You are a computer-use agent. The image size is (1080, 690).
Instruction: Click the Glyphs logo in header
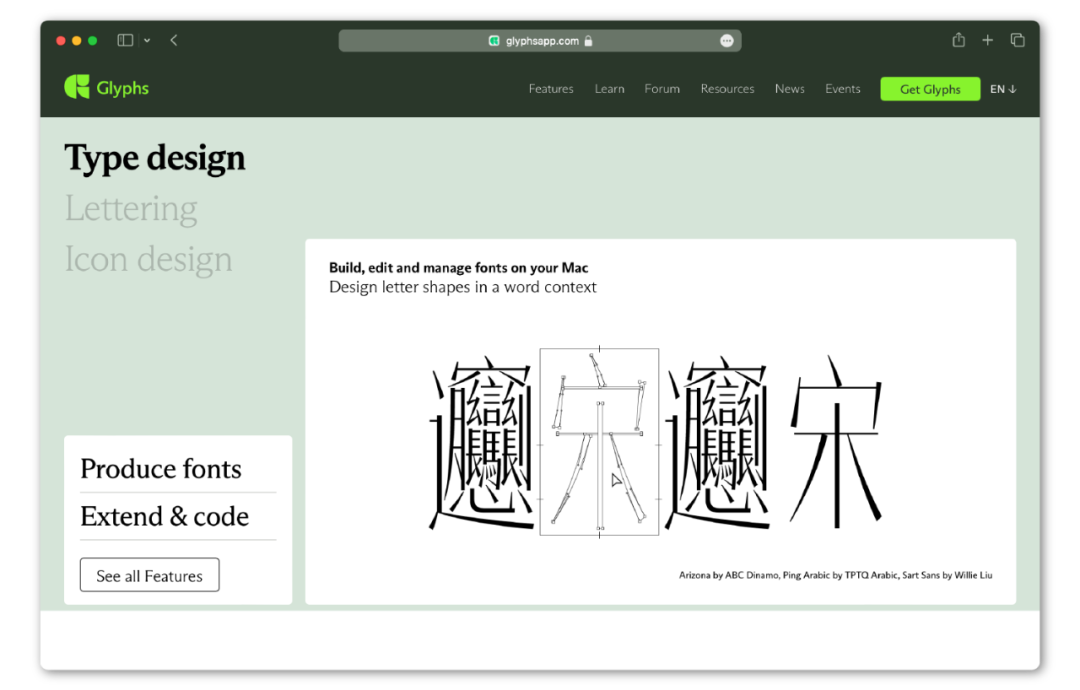(x=107, y=87)
